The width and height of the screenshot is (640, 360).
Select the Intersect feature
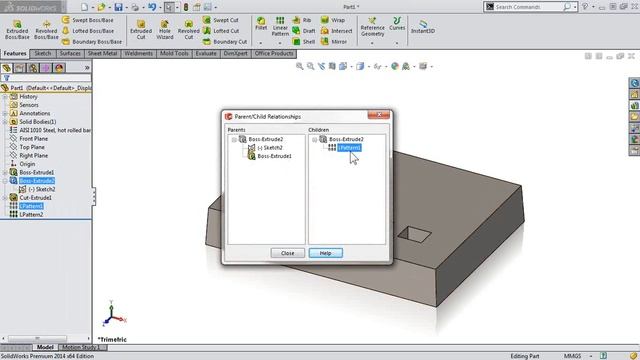337,31
